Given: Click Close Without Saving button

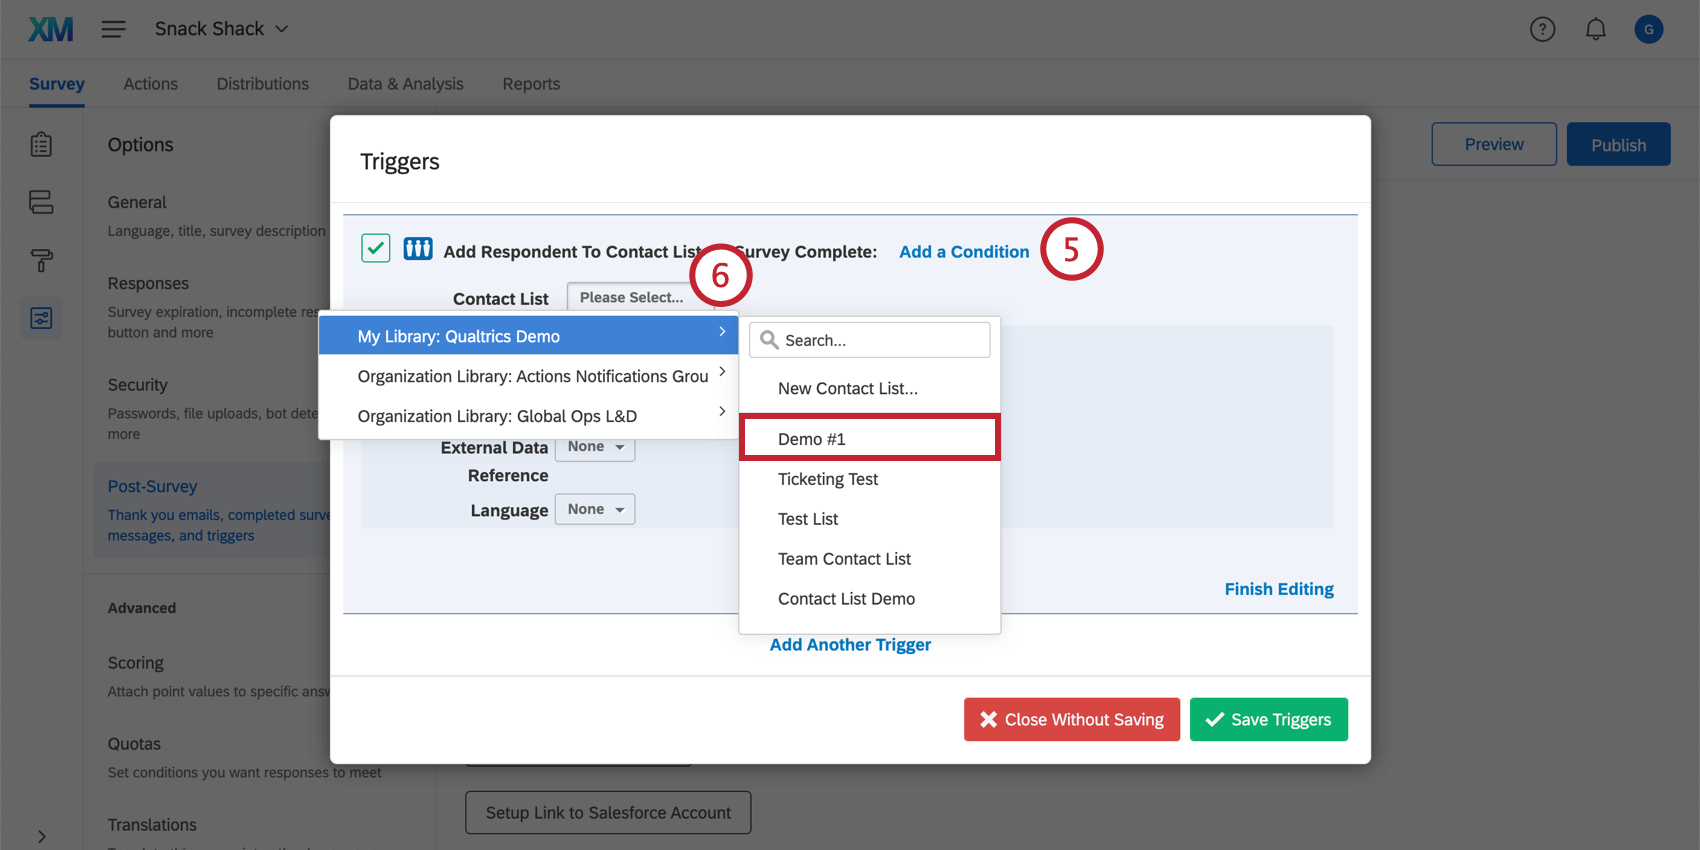Looking at the screenshot, I should tap(1072, 719).
